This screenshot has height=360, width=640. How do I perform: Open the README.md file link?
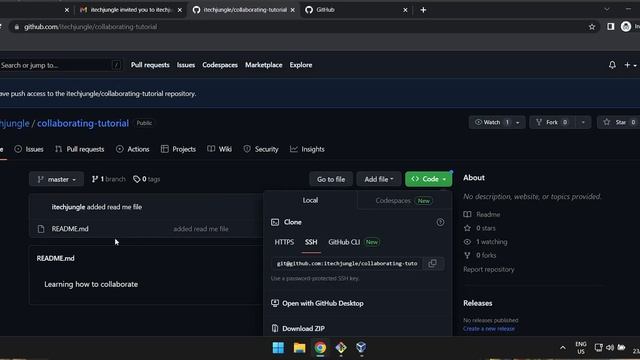pos(70,229)
